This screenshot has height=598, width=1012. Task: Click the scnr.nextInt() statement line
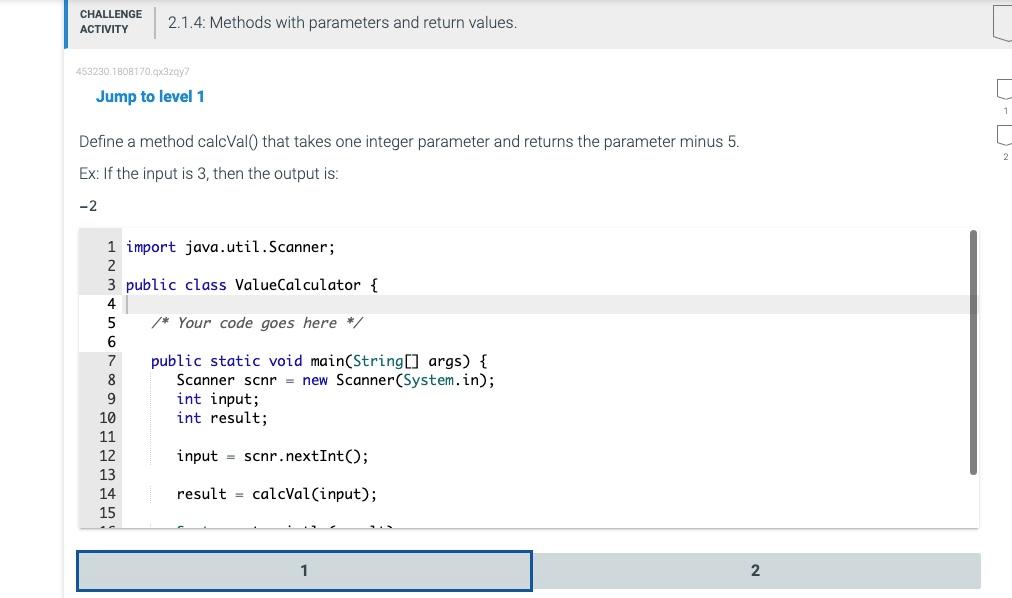pos(273,455)
